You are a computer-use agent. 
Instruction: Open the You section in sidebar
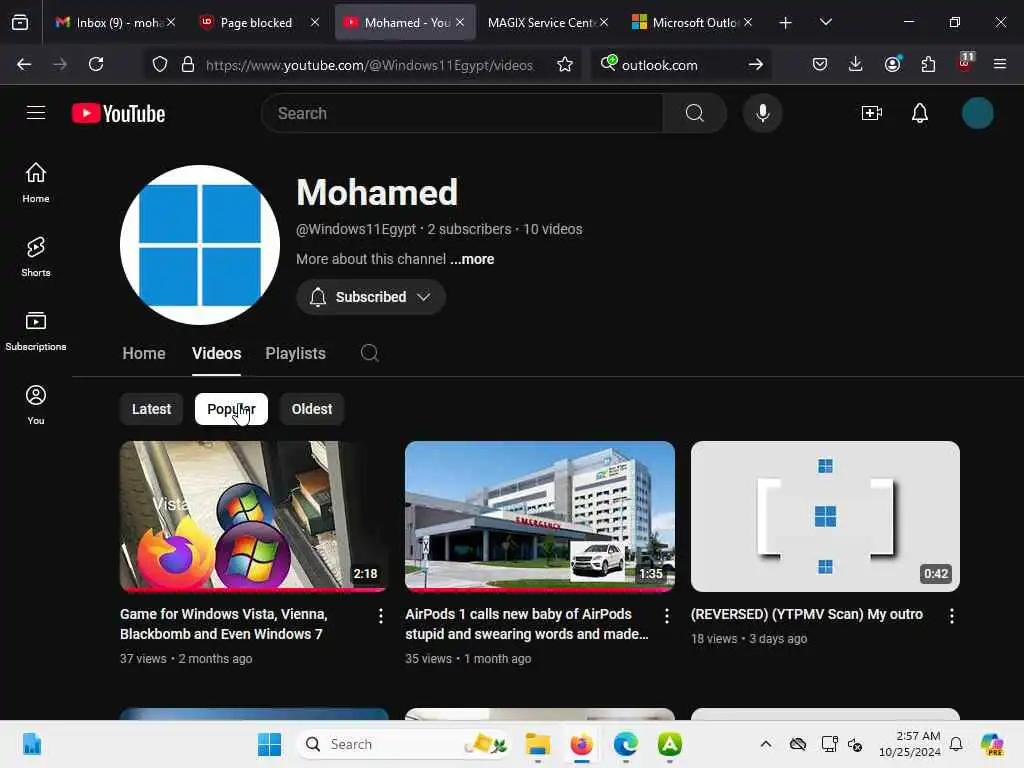pyautogui.click(x=36, y=405)
